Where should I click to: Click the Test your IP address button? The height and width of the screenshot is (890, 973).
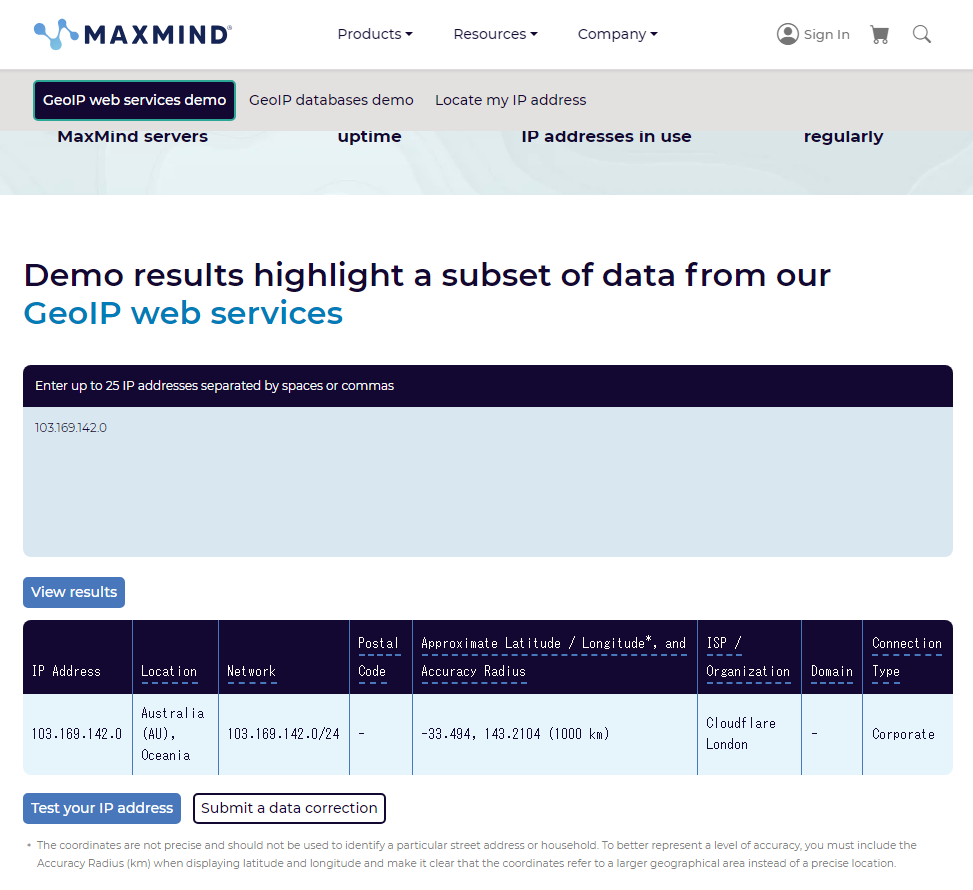point(102,808)
